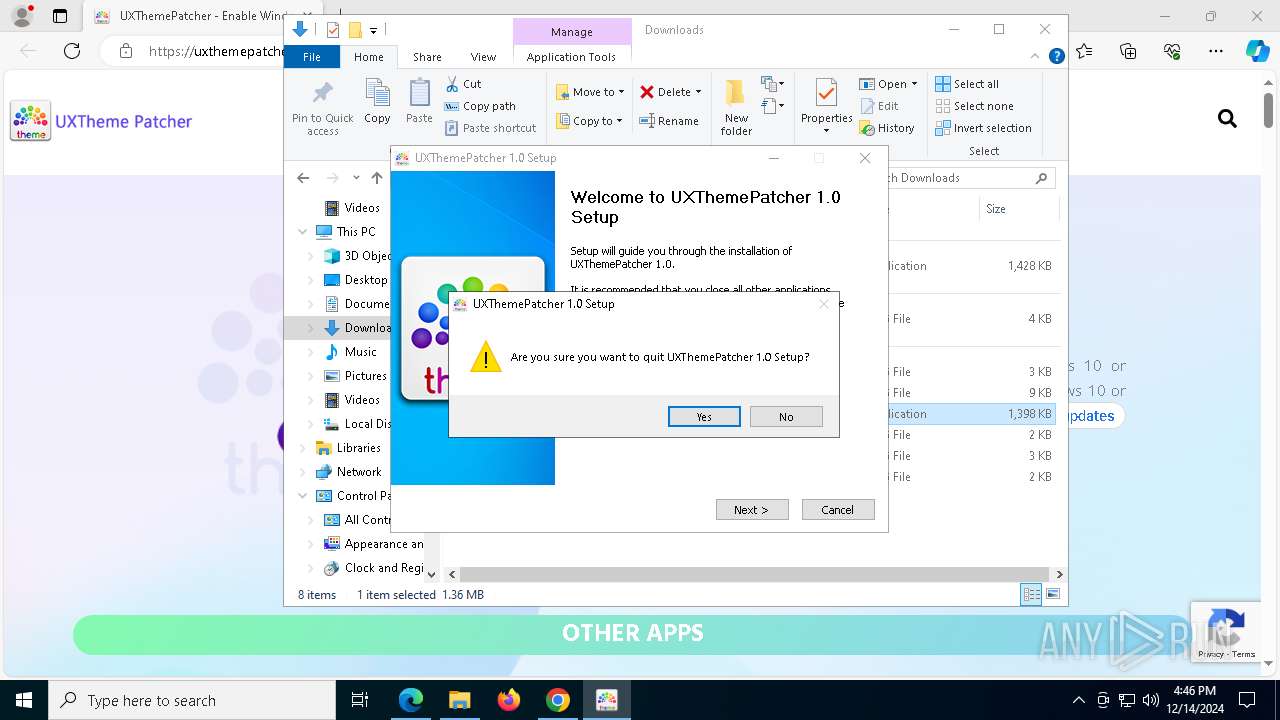Click Pin to Quick access icon
The image size is (1280, 720).
pyautogui.click(x=322, y=108)
